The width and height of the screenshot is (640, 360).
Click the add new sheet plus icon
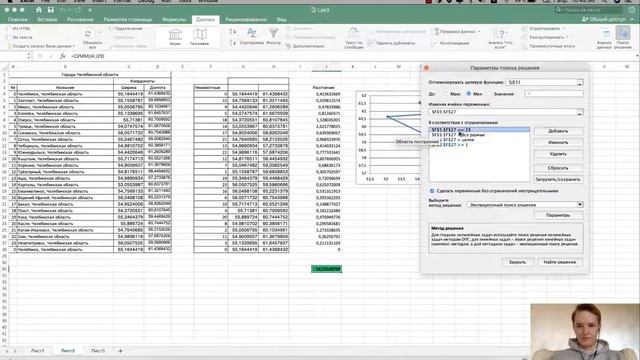tap(120, 351)
